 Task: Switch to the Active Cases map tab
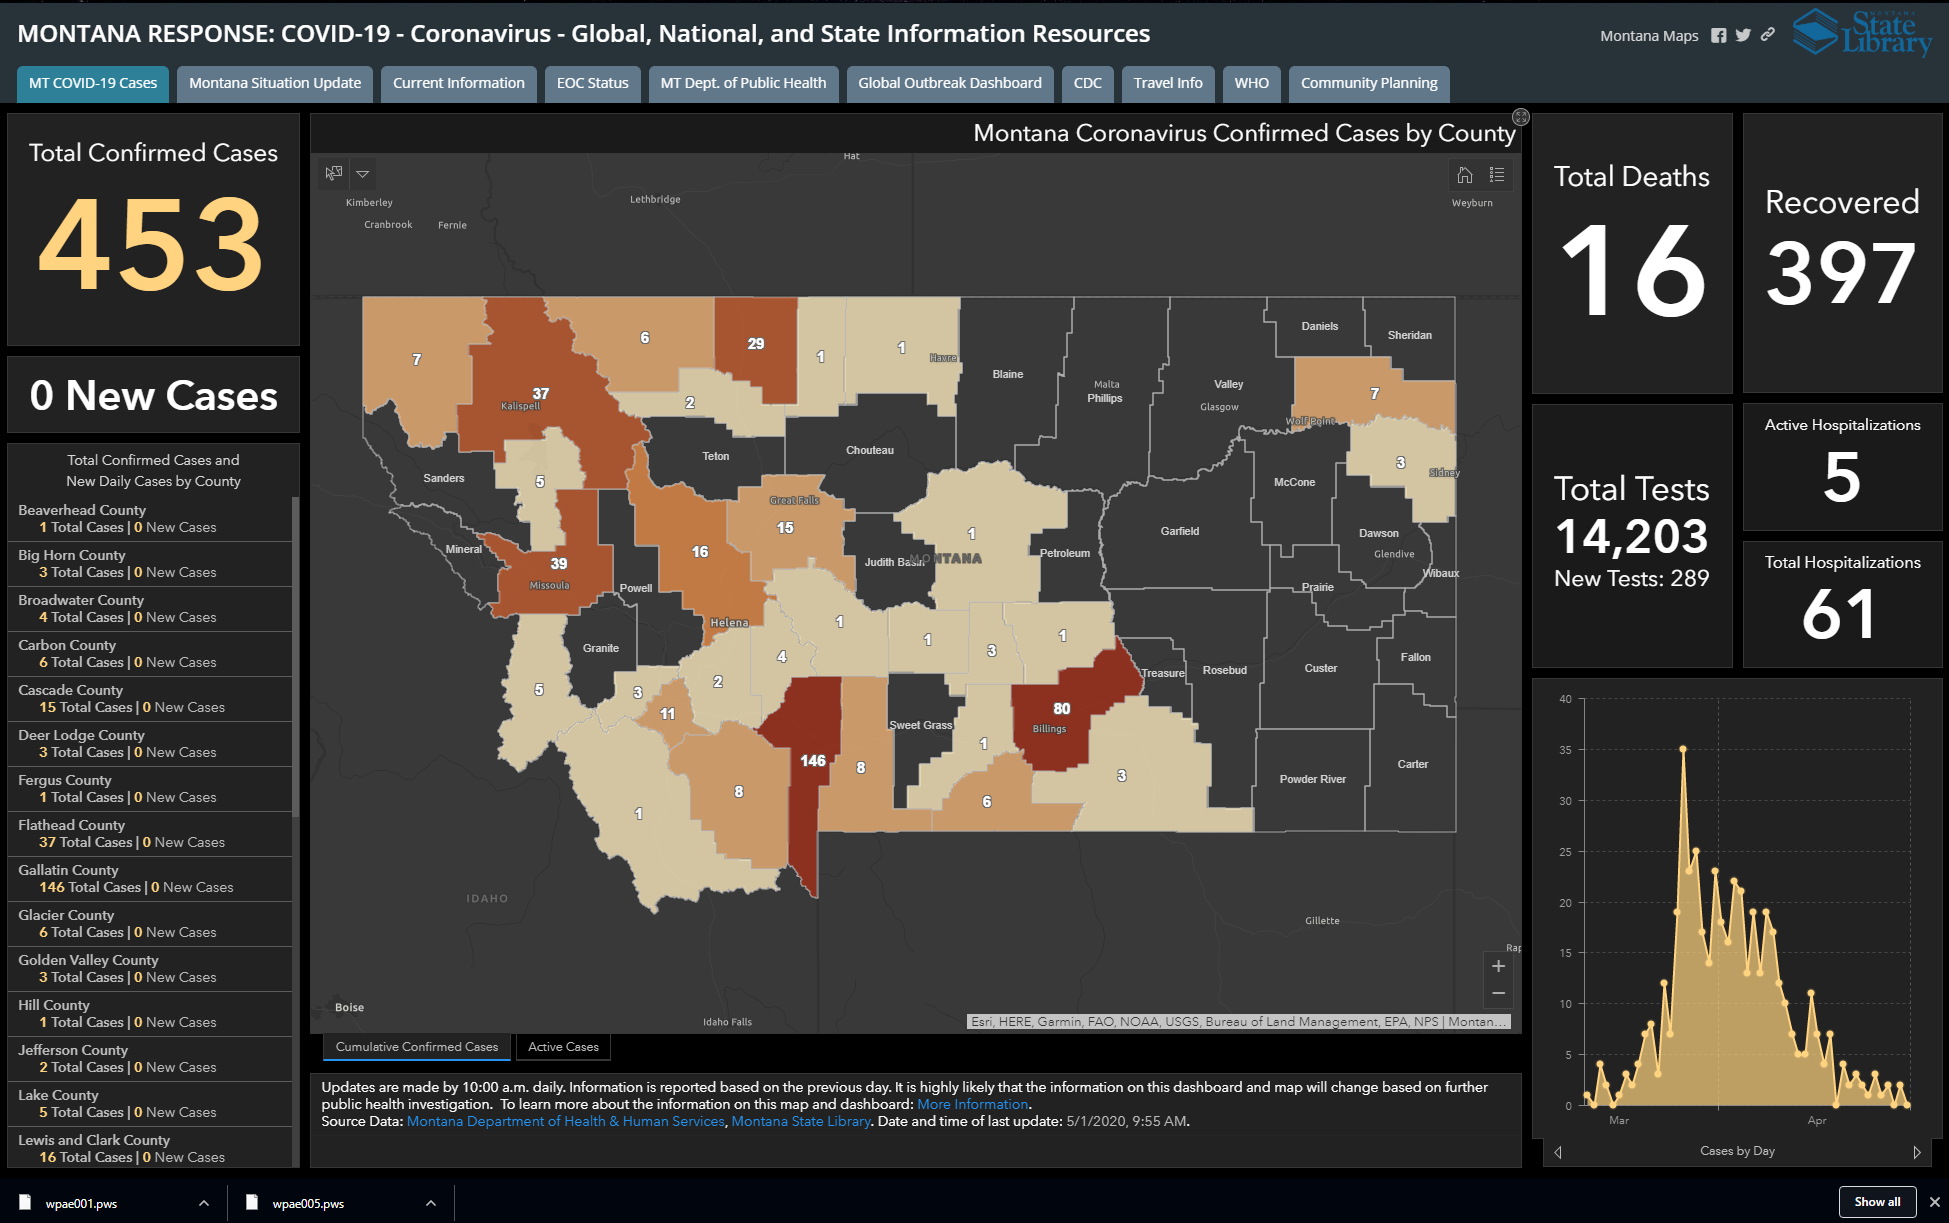[x=563, y=1047]
